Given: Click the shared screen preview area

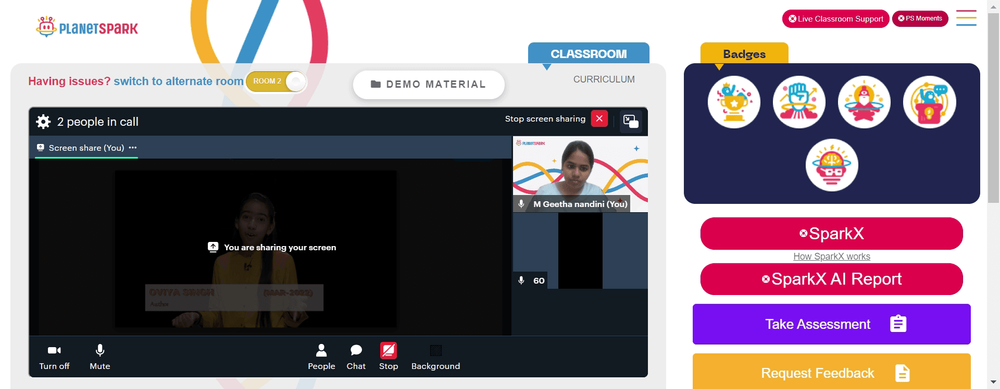Looking at the screenshot, I should pos(270,247).
